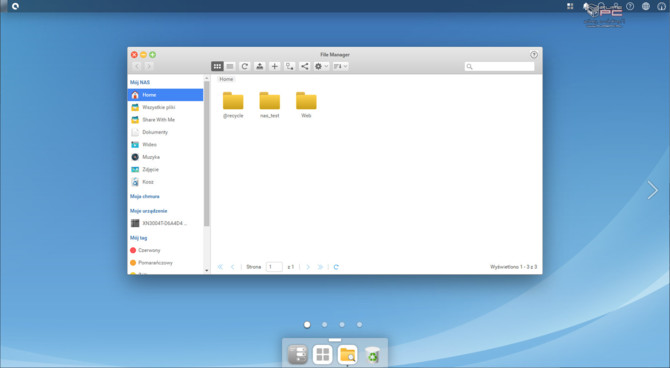Open storage server app in dock
Viewport: 670px width, 368px height.
pyautogui.click(x=297, y=354)
